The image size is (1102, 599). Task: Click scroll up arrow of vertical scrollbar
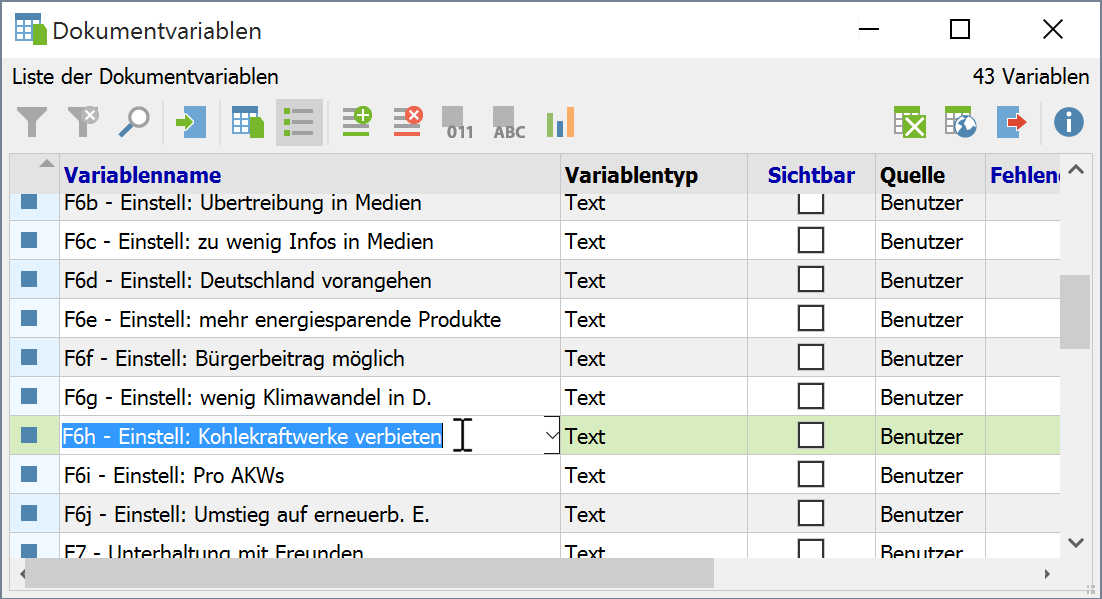point(1075,170)
